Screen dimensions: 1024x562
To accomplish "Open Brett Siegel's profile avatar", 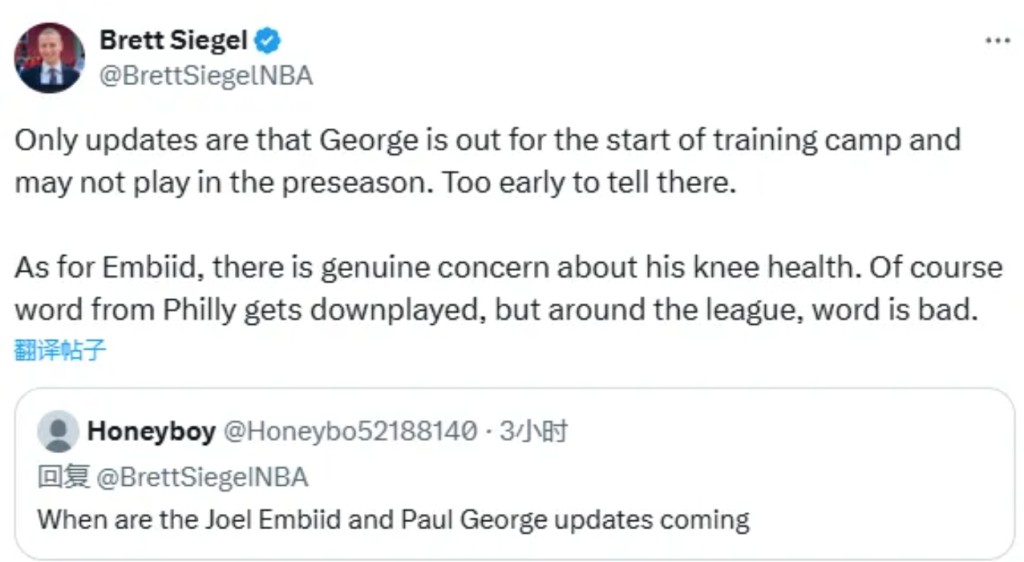I will click(49, 58).
